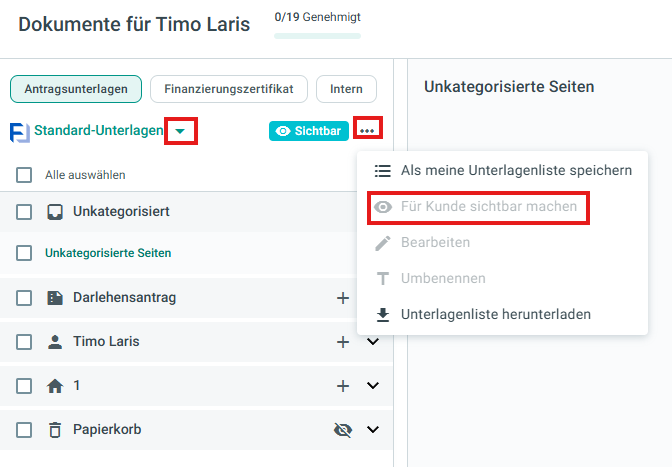Check the Alle auswählen checkbox
This screenshot has width=672, height=467.
click(24, 175)
